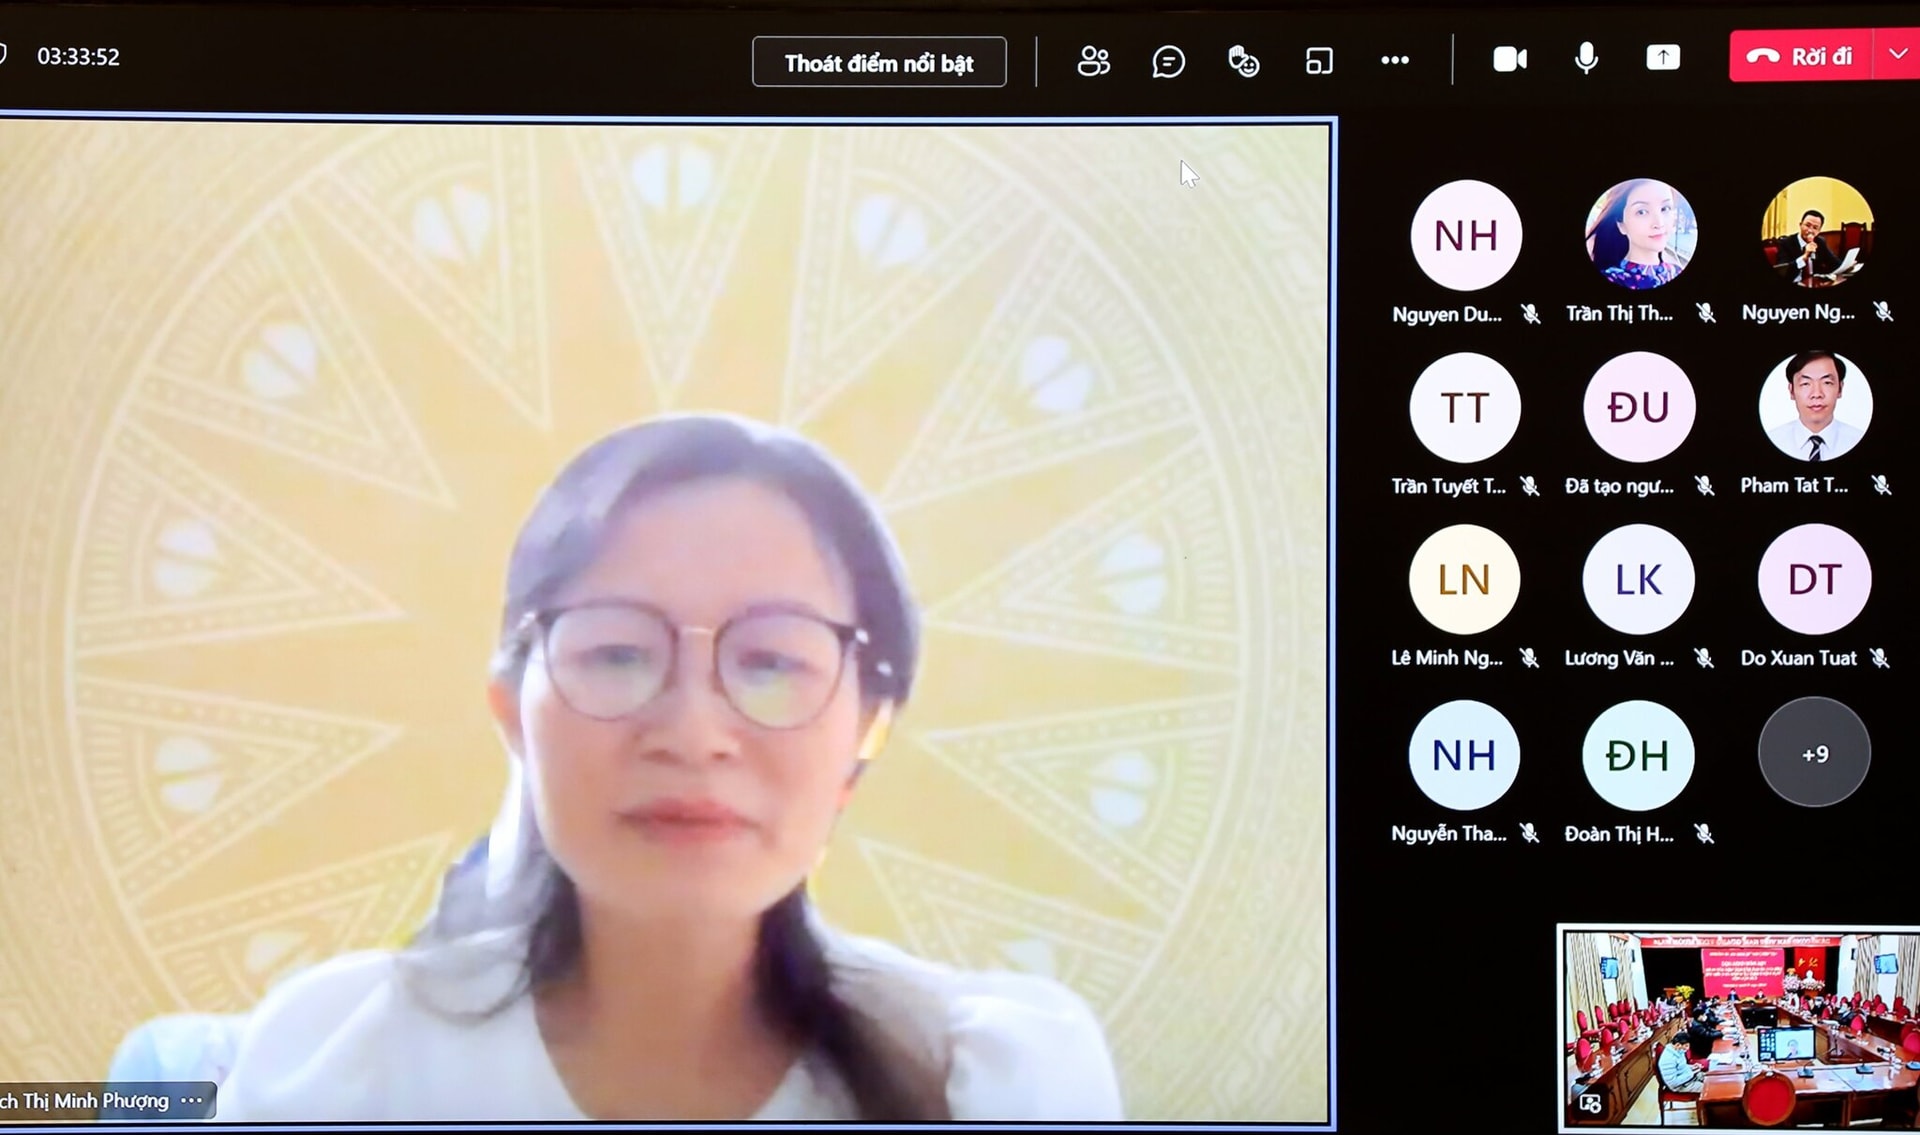Viewport: 1920px width, 1135px height.
Task: Click muted mic icon beside Lê Minh Ng...
Action: tap(1529, 658)
